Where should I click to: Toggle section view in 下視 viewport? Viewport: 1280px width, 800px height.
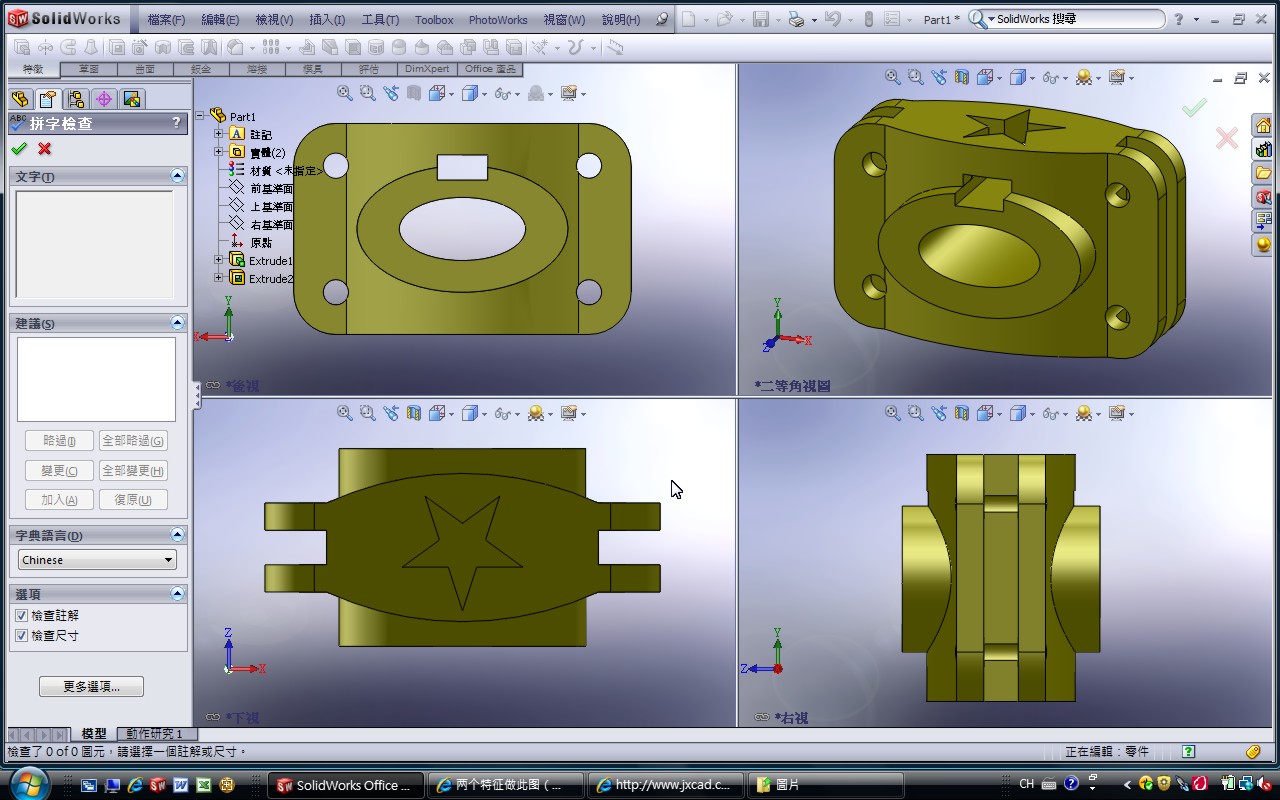tap(413, 413)
